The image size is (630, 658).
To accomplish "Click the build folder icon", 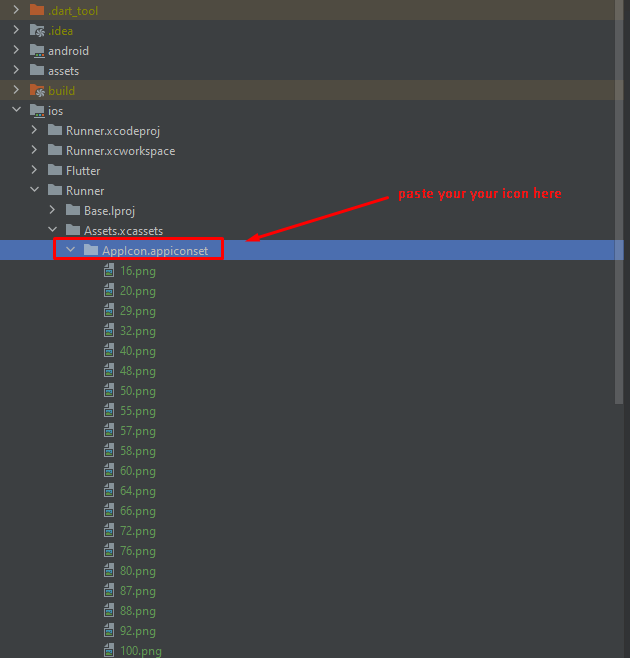I will coord(37,90).
